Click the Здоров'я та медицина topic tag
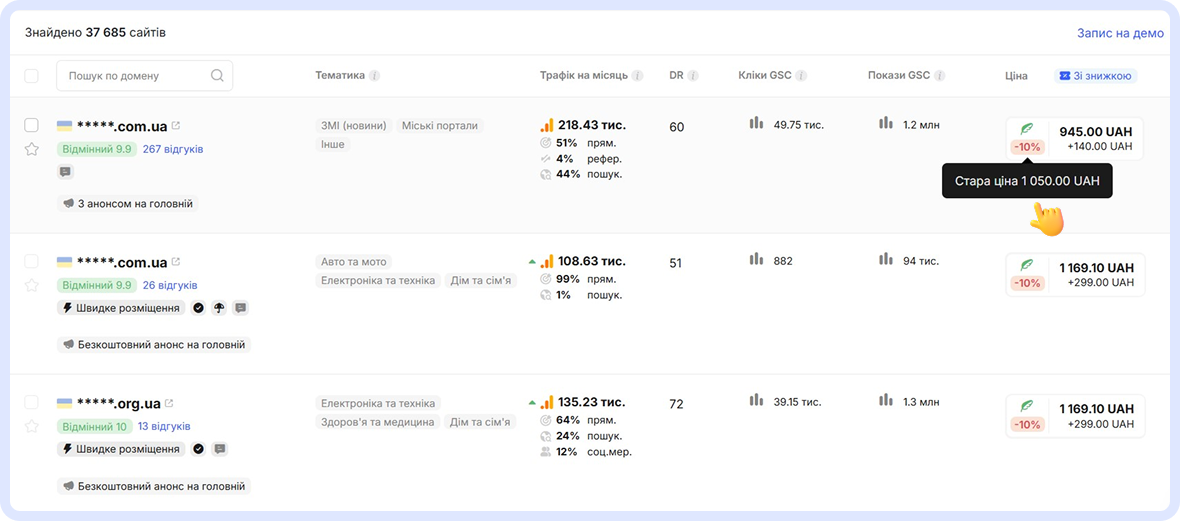 377,422
